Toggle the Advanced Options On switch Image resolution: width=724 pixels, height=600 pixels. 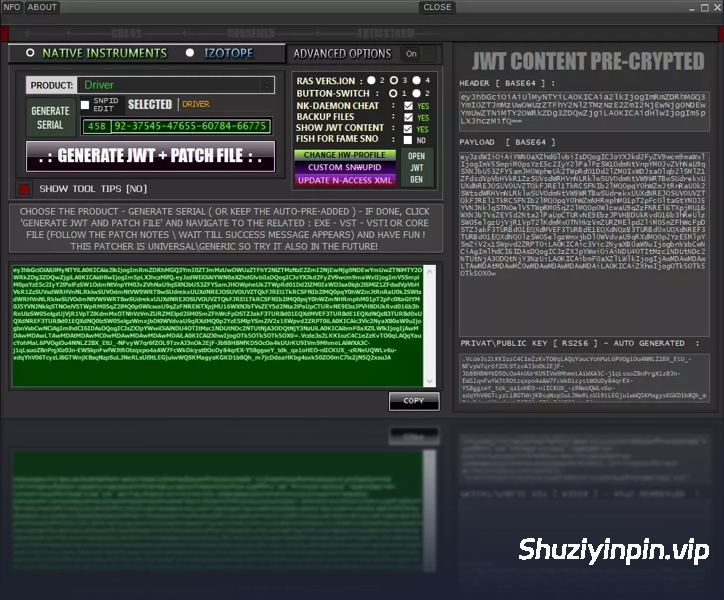[419, 54]
